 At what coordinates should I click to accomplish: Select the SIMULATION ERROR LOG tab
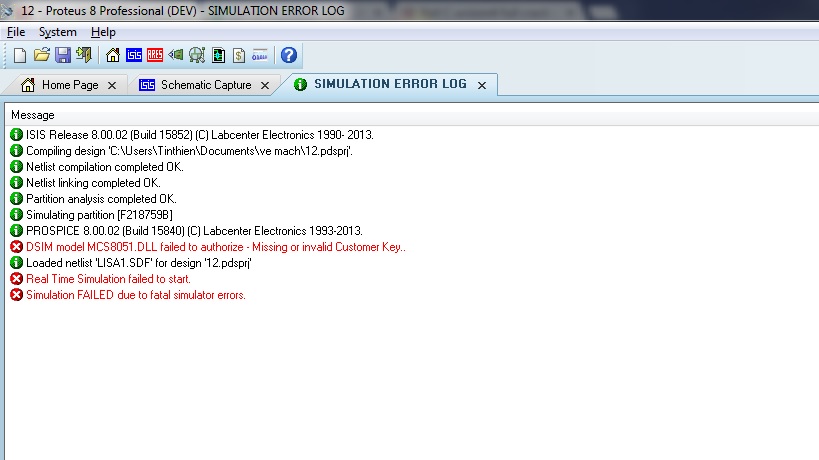[390, 84]
